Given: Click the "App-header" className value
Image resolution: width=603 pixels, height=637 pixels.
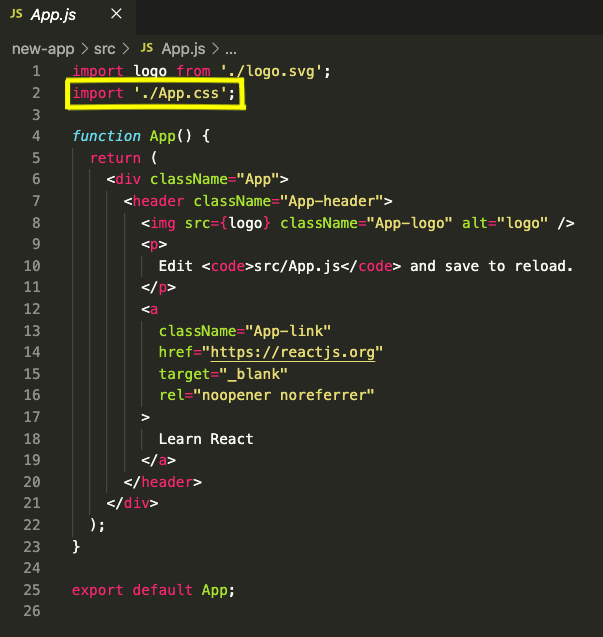Looking at the screenshot, I should pyautogui.click(x=332, y=201).
